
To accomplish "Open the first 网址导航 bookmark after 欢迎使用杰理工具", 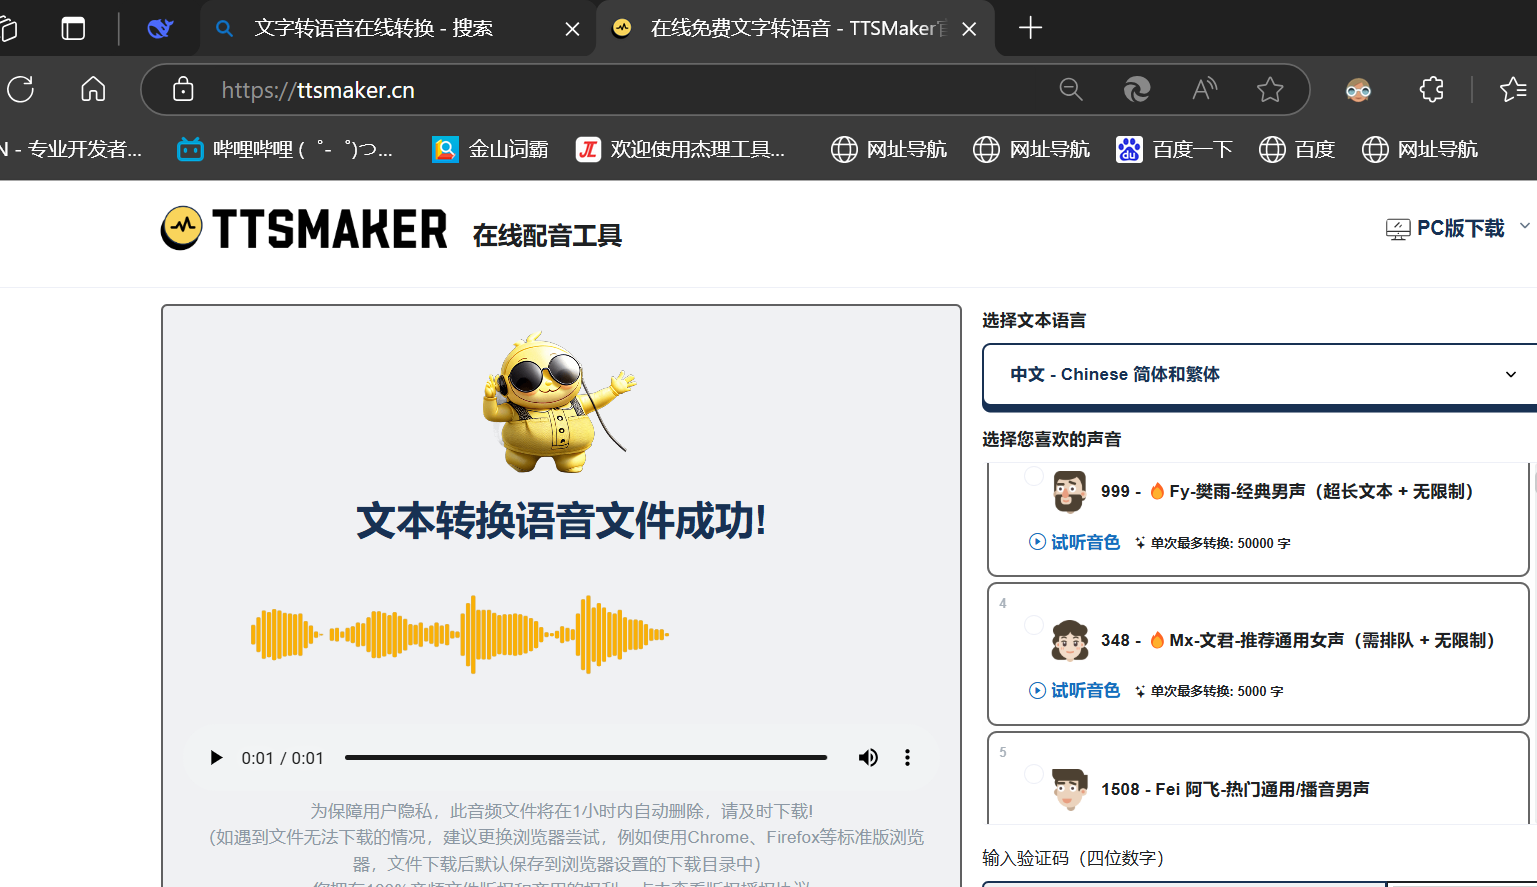I will point(889,149).
